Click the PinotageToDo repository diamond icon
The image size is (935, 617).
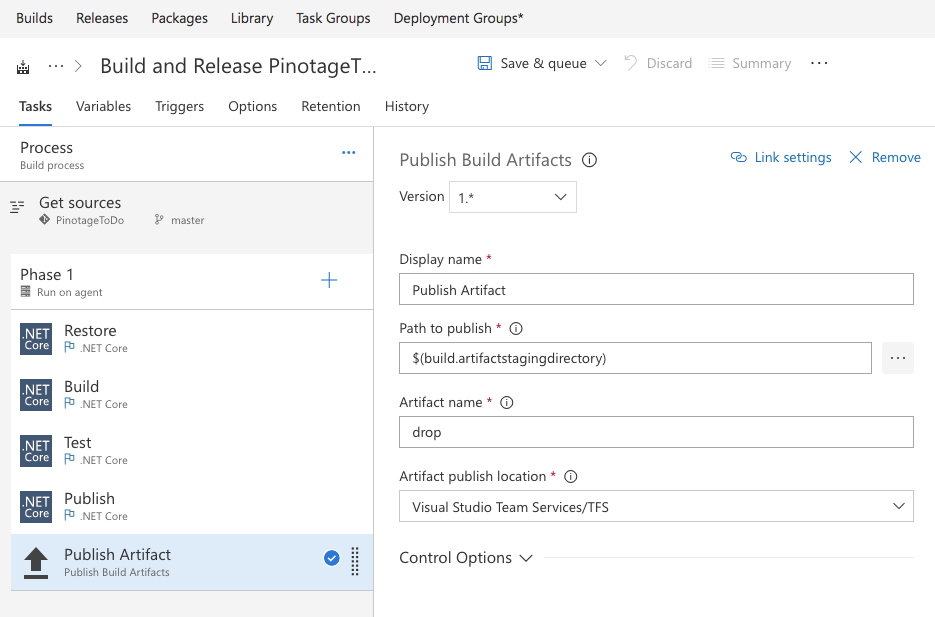coord(44,219)
